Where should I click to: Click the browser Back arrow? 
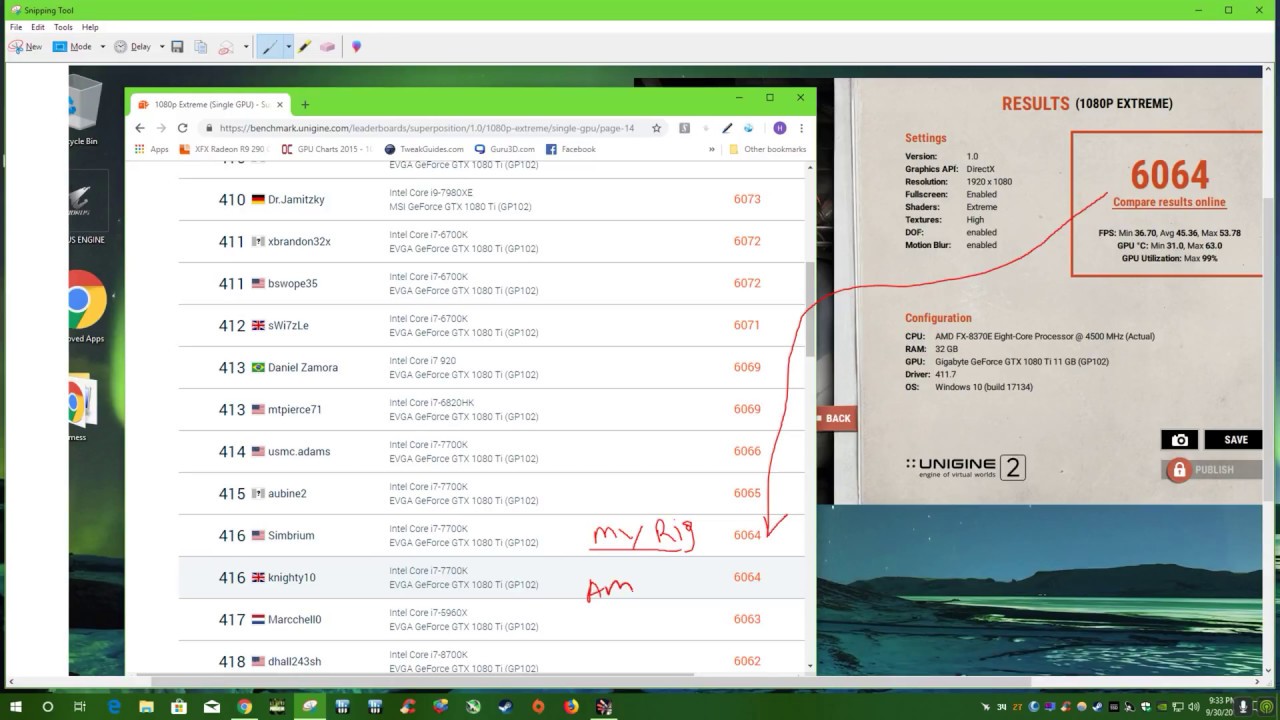pos(140,128)
